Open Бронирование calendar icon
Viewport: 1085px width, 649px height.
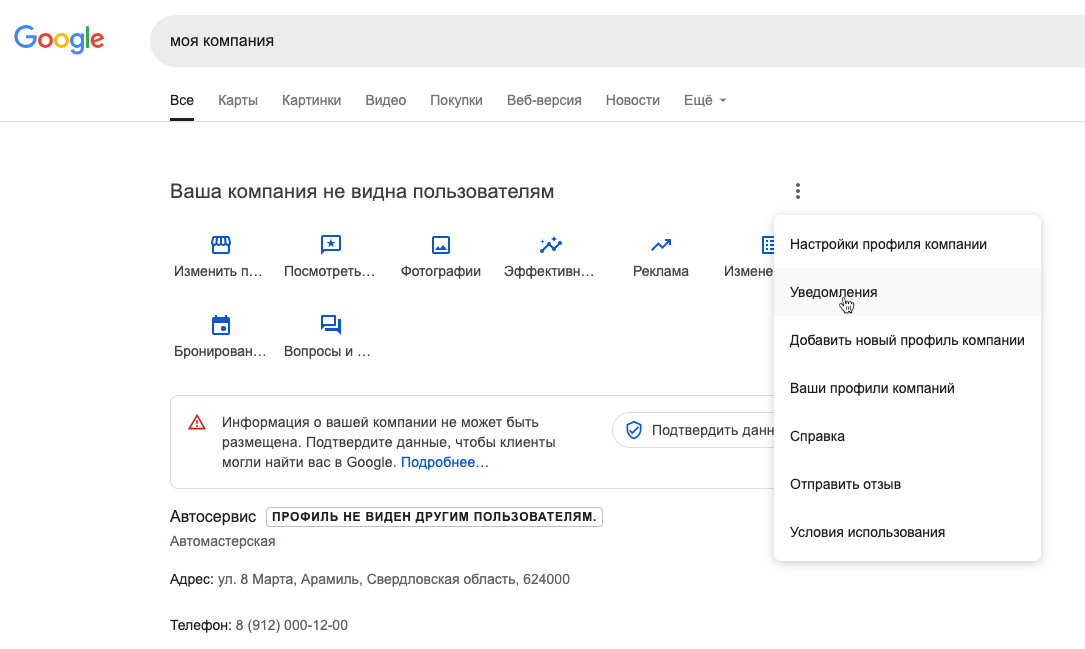pos(221,324)
